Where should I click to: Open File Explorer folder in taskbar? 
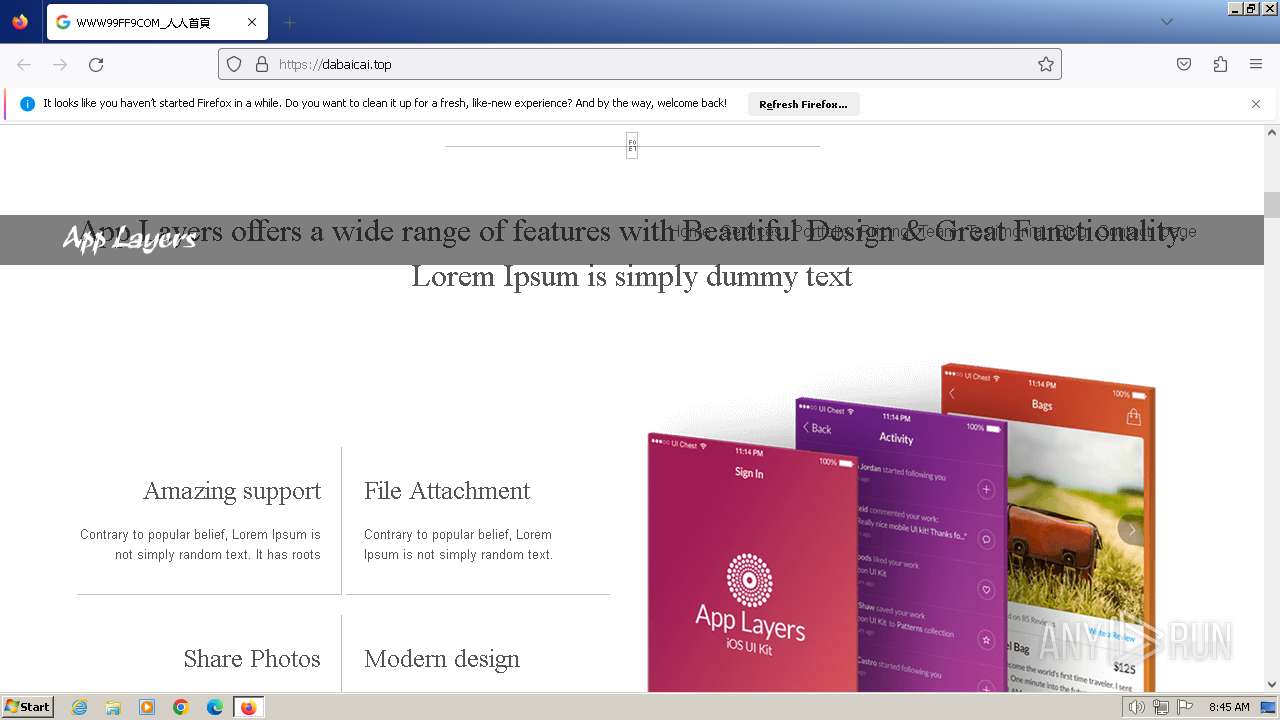click(x=113, y=707)
